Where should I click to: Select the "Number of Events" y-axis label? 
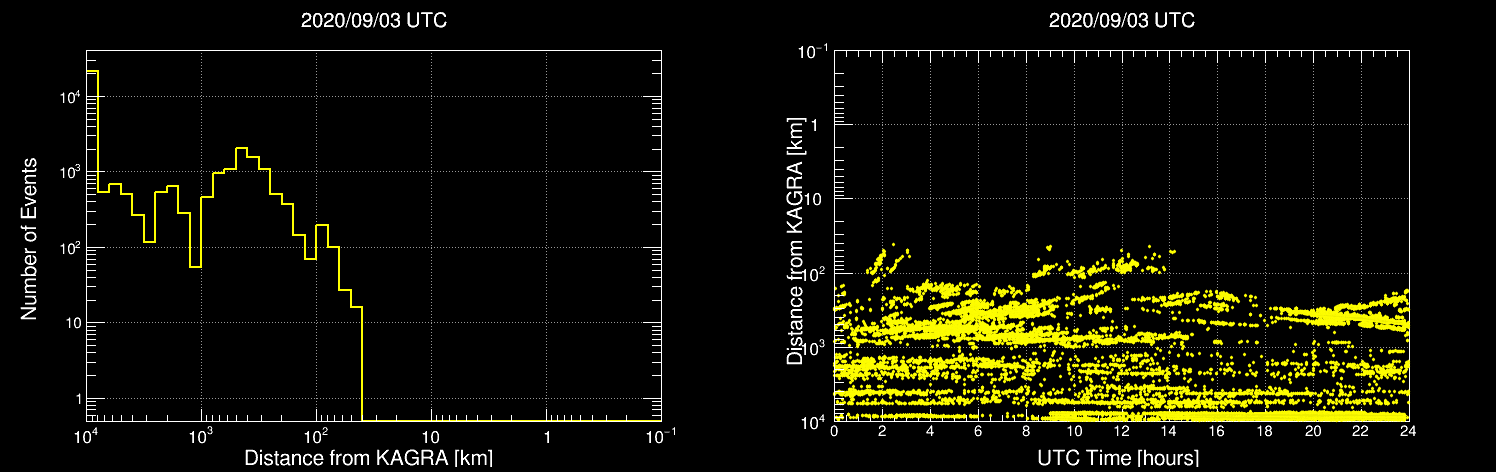pyautogui.click(x=29, y=238)
